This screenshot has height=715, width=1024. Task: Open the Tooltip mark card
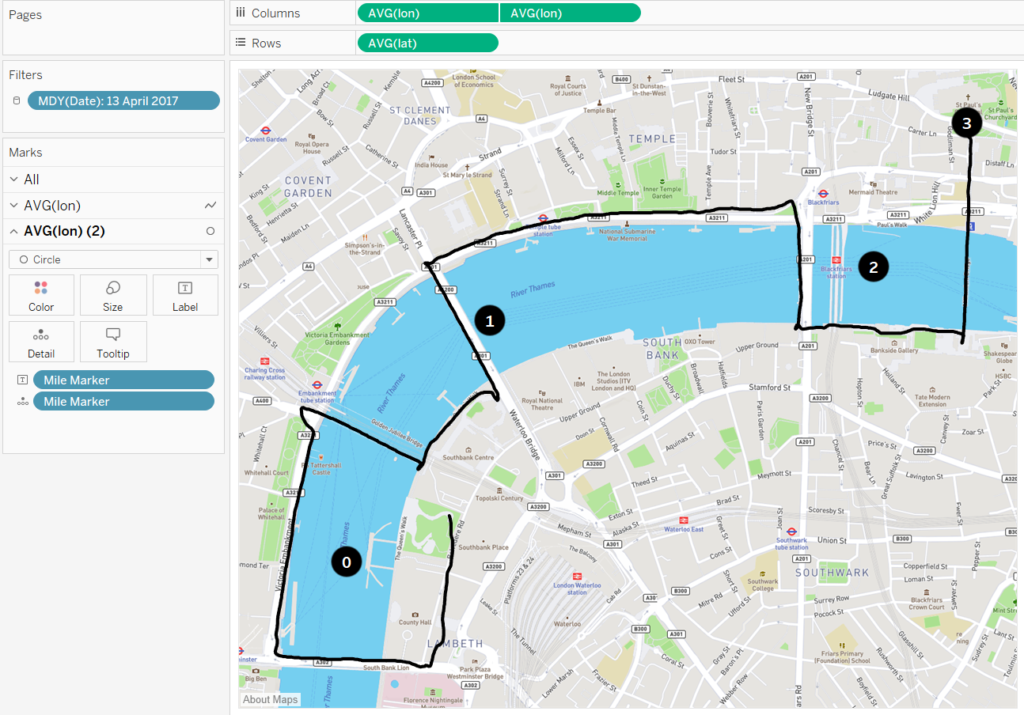112,342
